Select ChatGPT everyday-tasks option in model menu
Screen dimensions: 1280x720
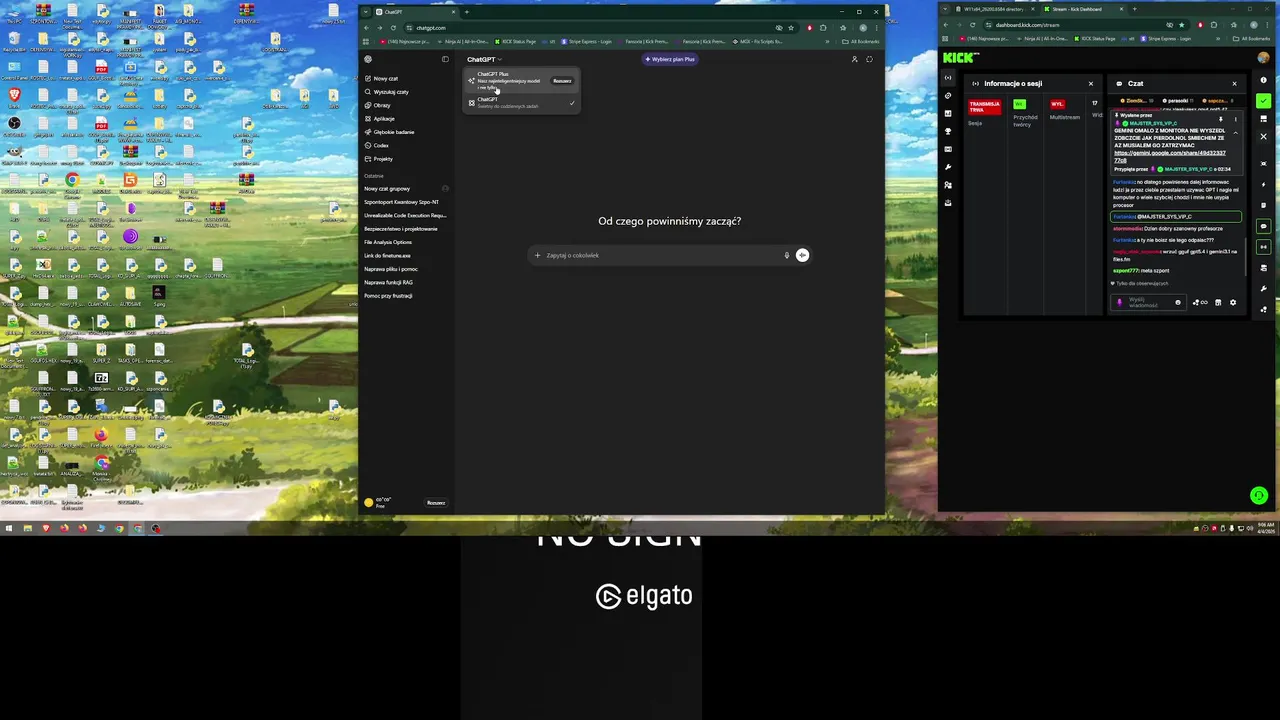click(x=520, y=102)
